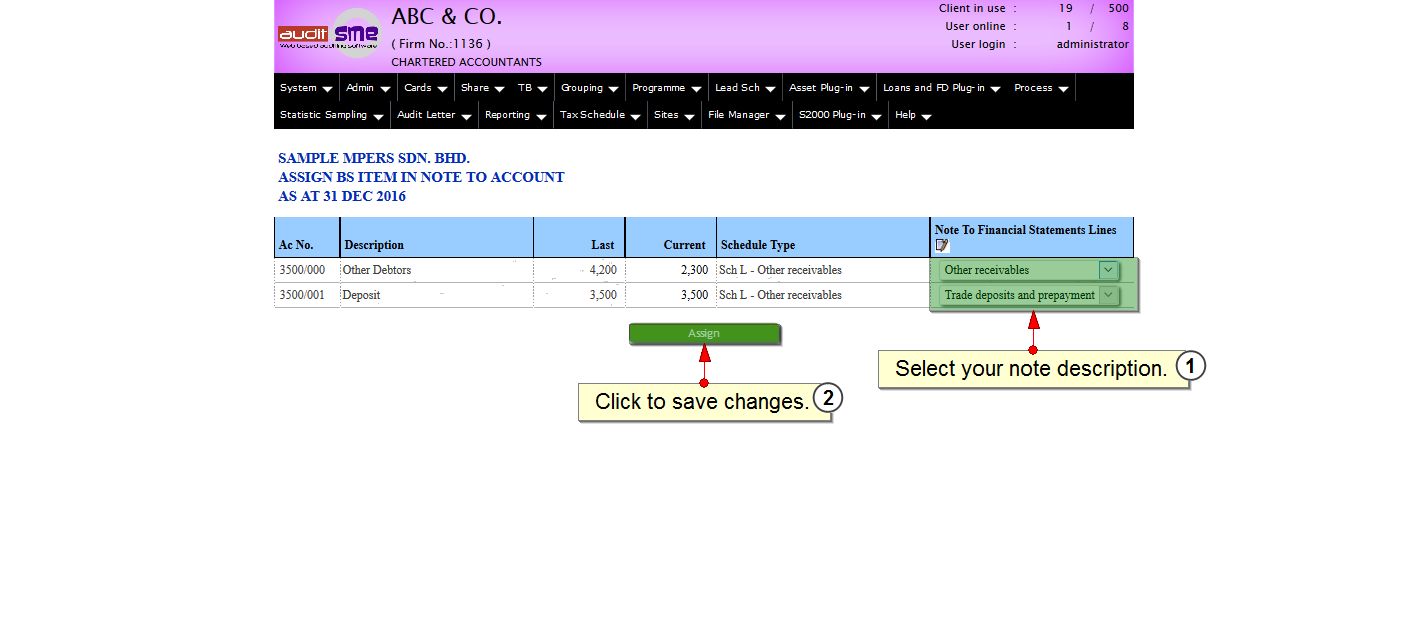
Task: Expand the Lead Sch menu
Action: [745, 88]
